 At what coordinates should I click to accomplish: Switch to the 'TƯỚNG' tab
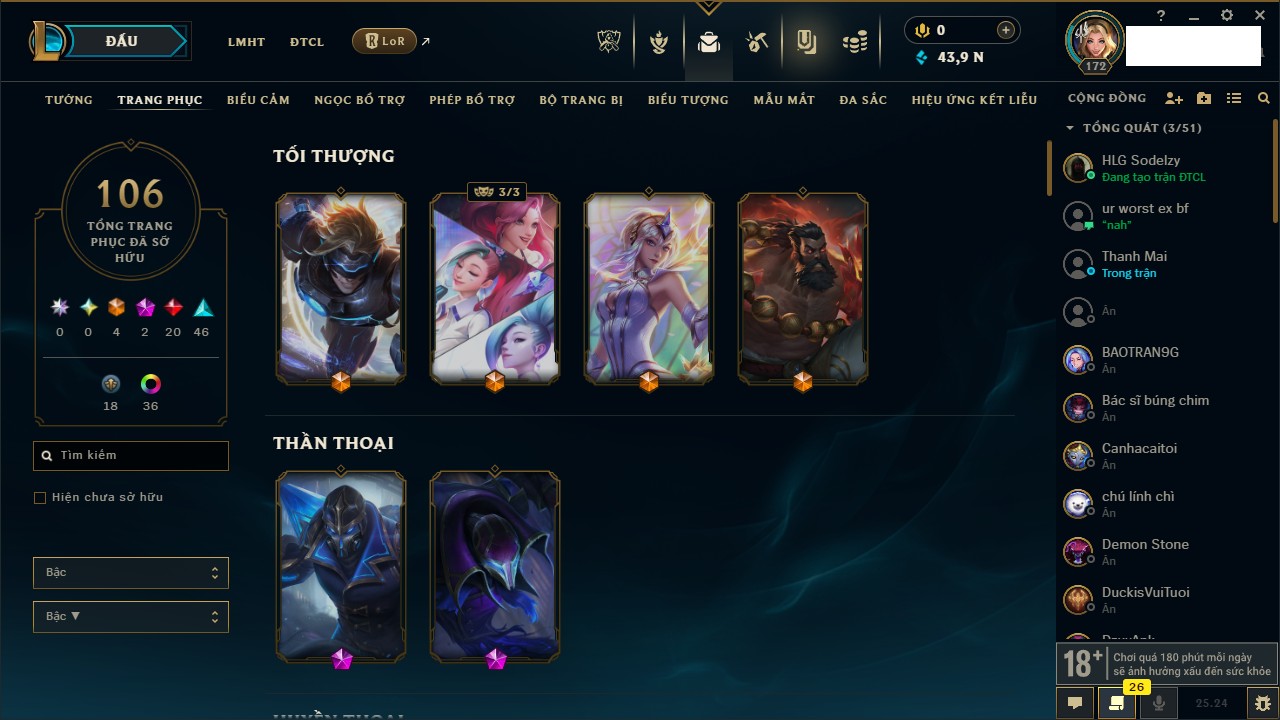coord(69,100)
